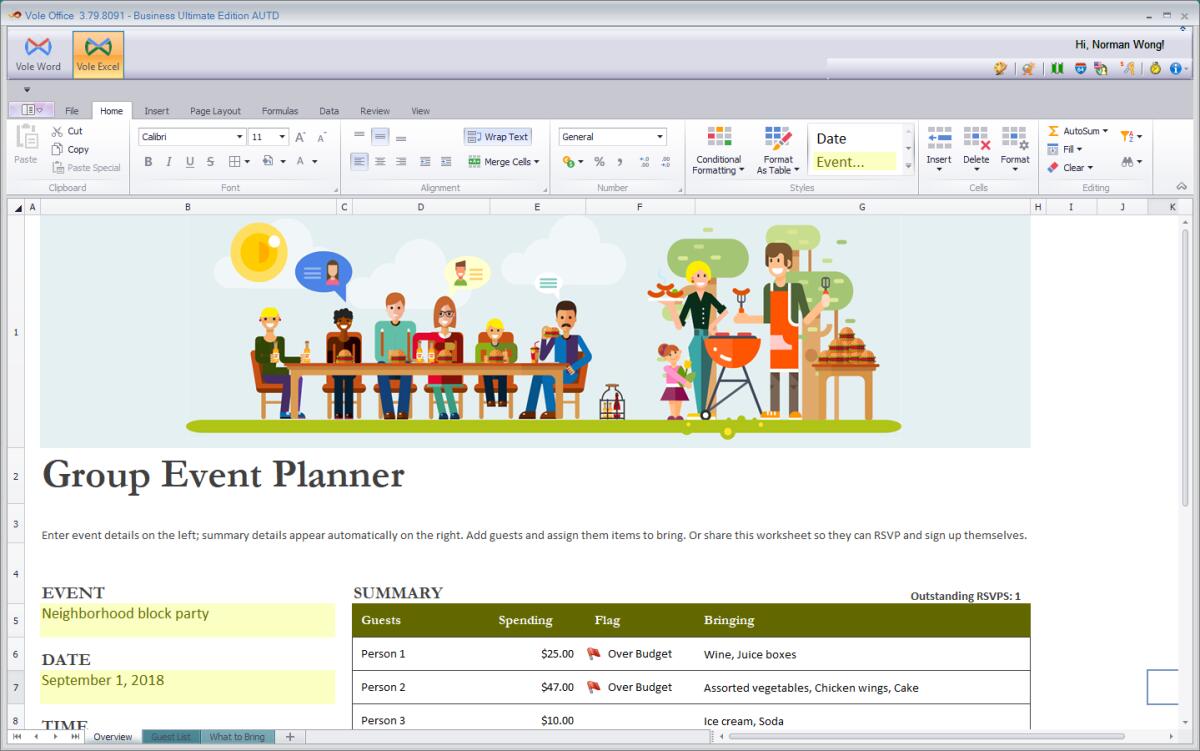Screen dimensions: 1200x751
Task: Switch to the Formulas ribbon tab
Action: (x=280, y=110)
